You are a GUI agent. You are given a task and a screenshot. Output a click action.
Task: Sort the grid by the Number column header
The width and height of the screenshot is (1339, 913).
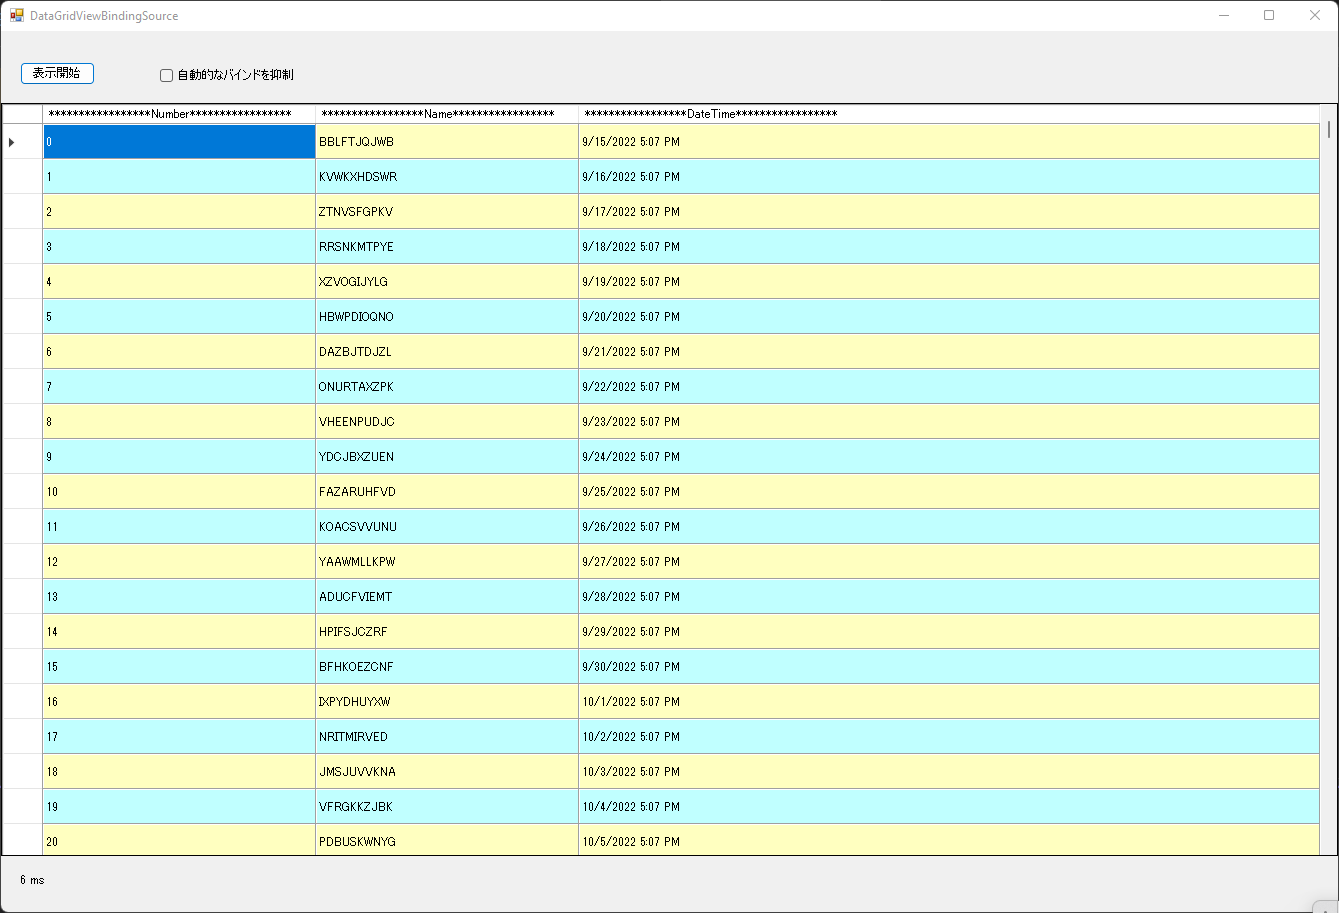click(x=178, y=114)
